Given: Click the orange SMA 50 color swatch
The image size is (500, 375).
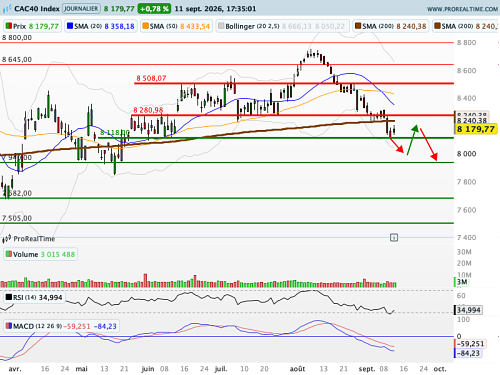Looking at the screenshot, I should click(145, 26).
